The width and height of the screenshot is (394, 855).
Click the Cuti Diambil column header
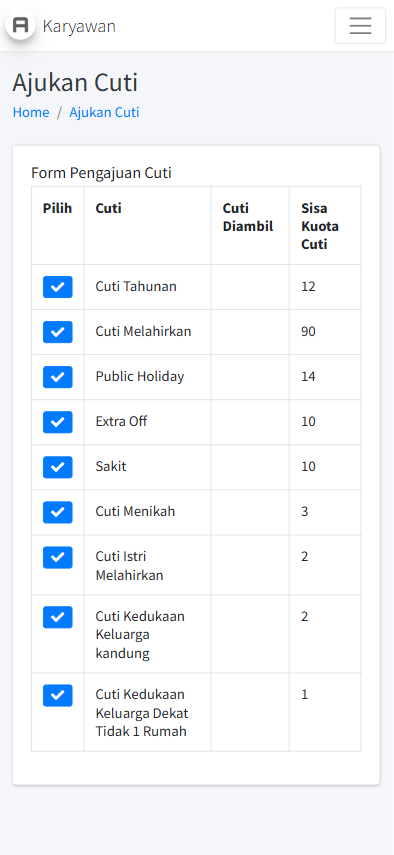point(248,217)
